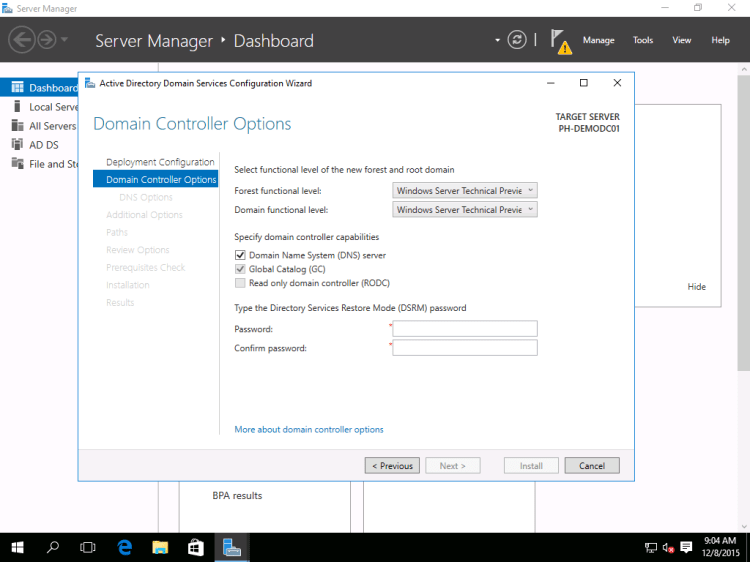This screenshot has height=562, width=750.
Task: Click the Task View taskbar icon
Action: (88, 547)
